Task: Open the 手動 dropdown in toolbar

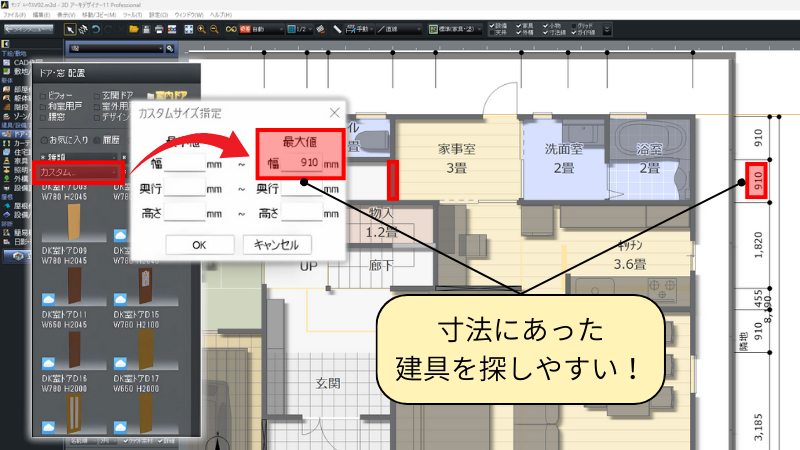Action: [x=360, y=30]
